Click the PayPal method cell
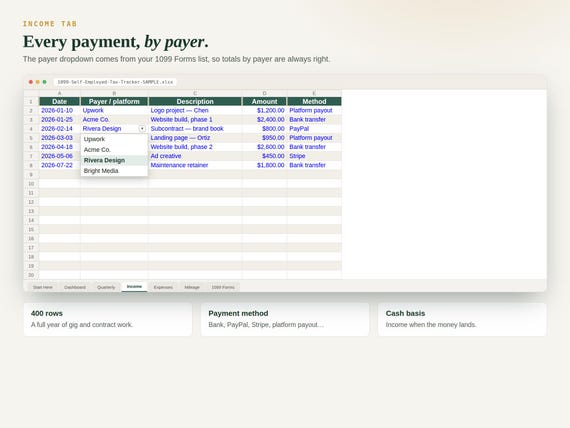Screen dimensions: 570x428 (x=314, y=128)
